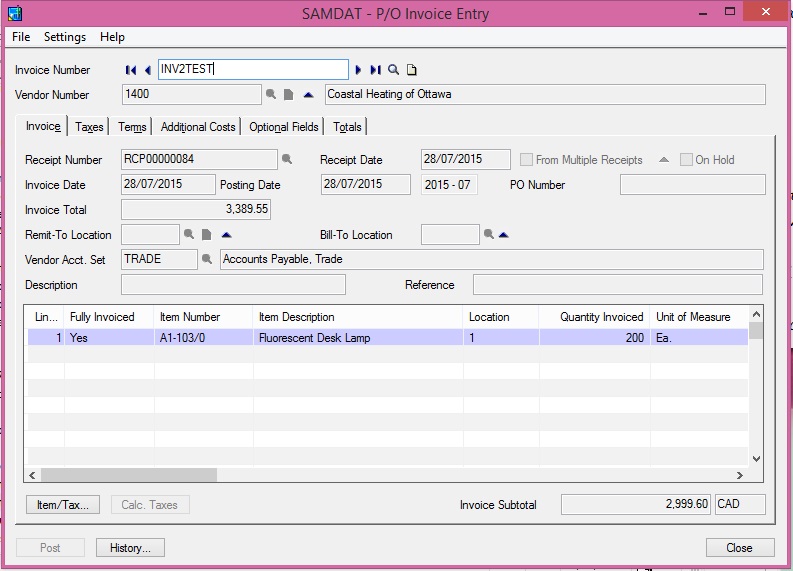Click the Invoice Date field

coord(168,184)
